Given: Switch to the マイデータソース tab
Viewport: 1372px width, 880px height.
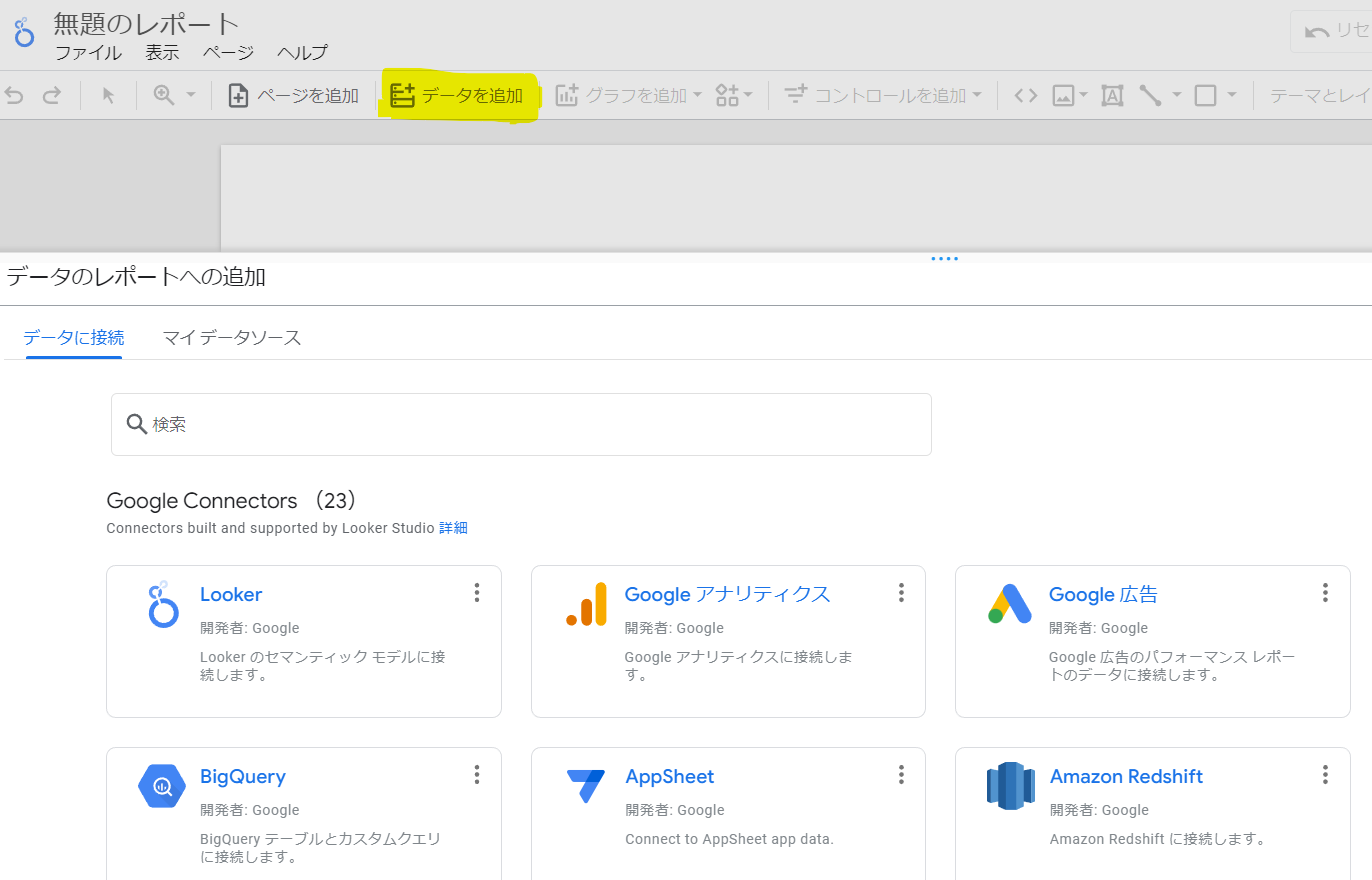Looking at the screenshot, I should (x=232, y=337).
